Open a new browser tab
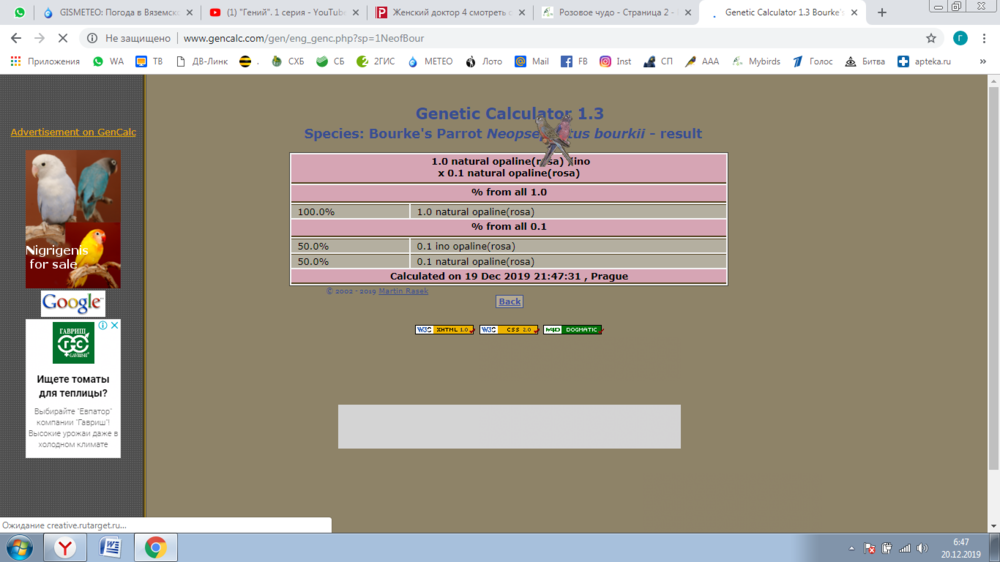 (x=881, y=13)
